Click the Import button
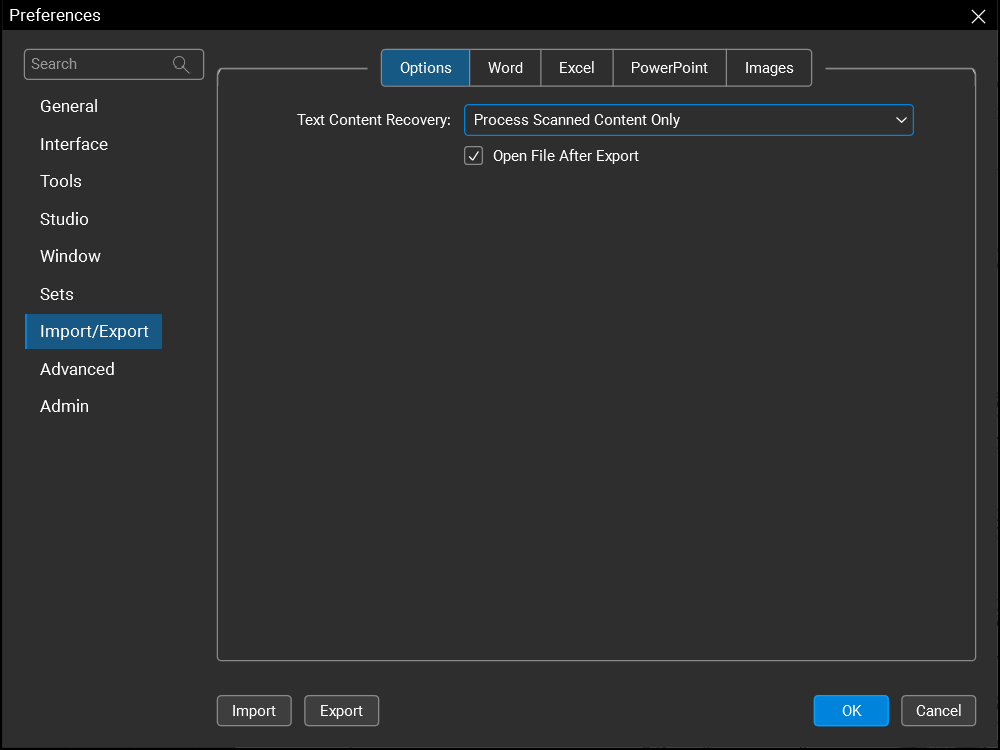1000x750 pixels. click(254, 711)
